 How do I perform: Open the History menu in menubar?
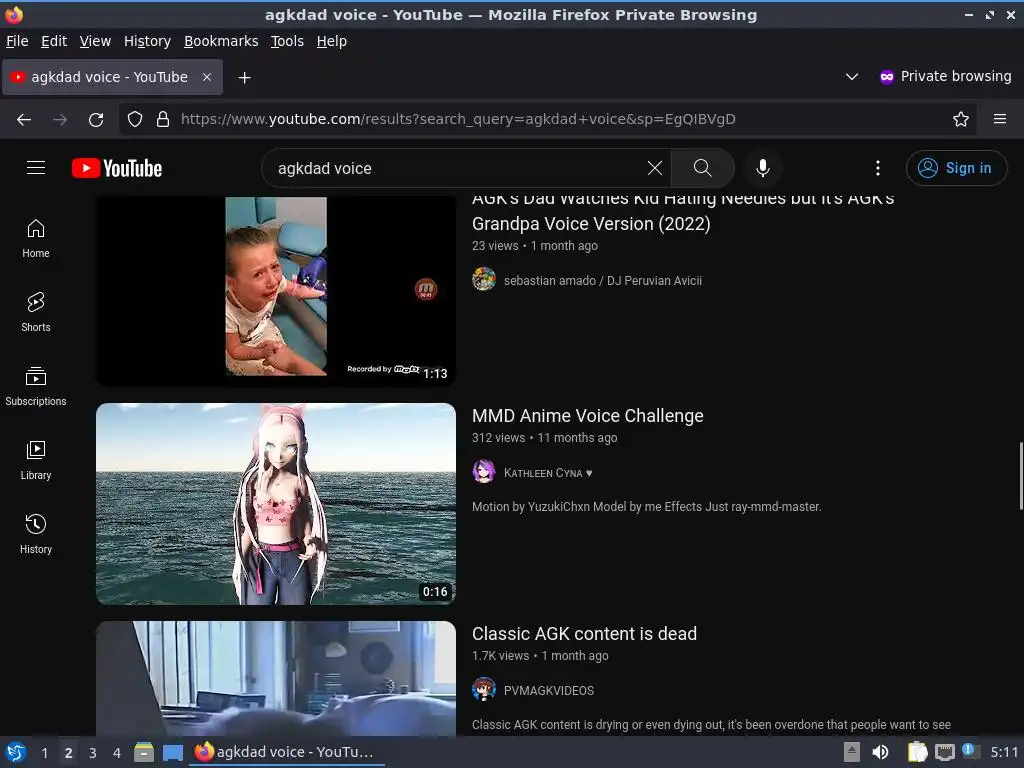click(x=147, y=41)
